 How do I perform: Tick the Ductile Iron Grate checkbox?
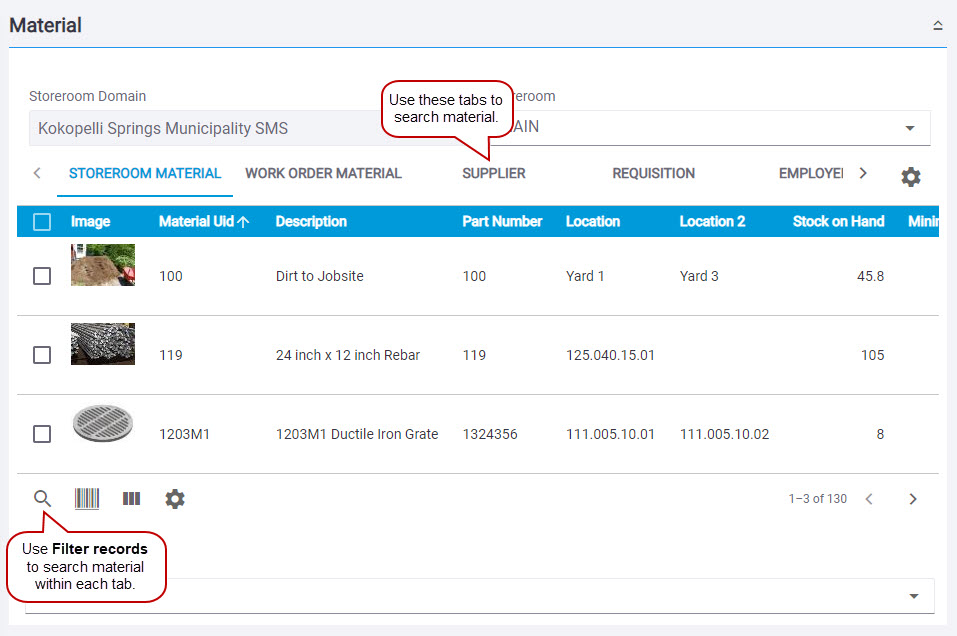(42, 434)
